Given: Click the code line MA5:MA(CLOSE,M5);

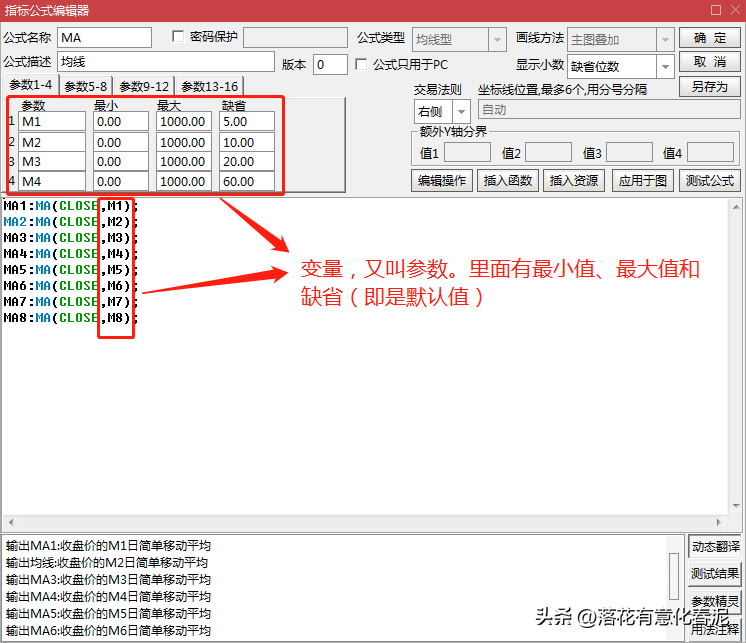Looking at the screenshot, I should click(70, 270).
